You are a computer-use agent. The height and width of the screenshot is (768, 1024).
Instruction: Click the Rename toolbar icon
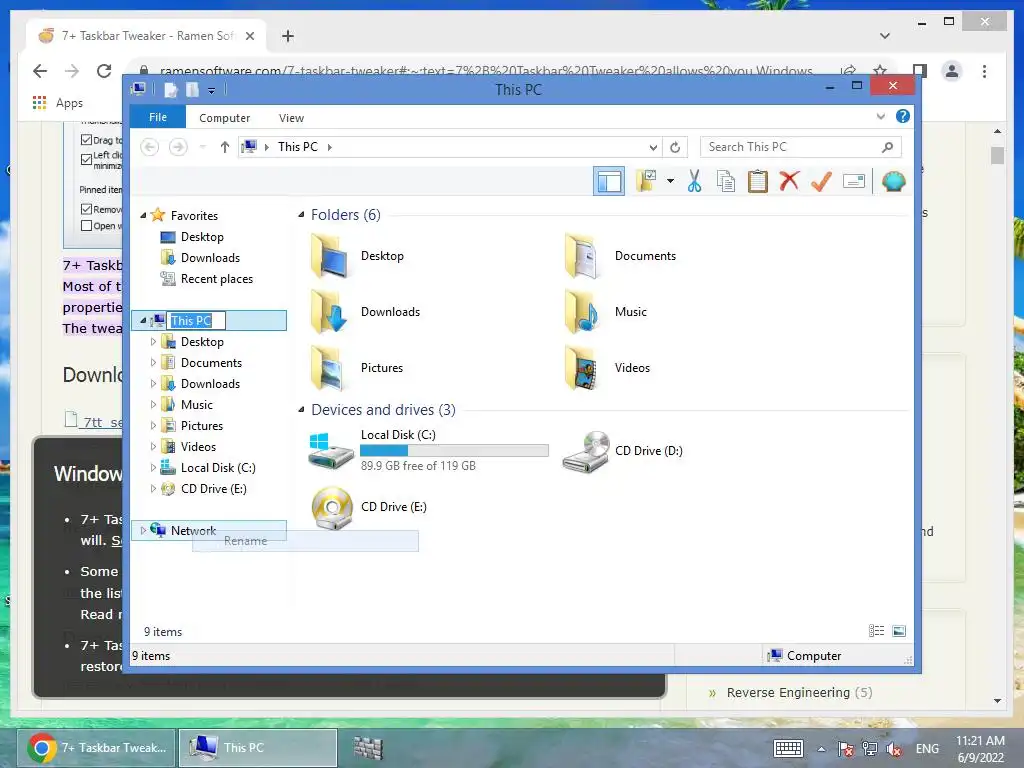pyautogui.click(x=854, y=181)
